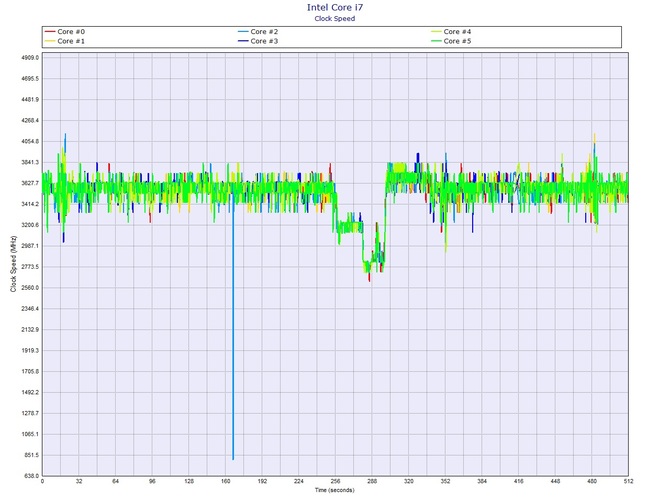670x502 pixels.
Task: Click the blue Core #2 legend line
Action: 243,32
